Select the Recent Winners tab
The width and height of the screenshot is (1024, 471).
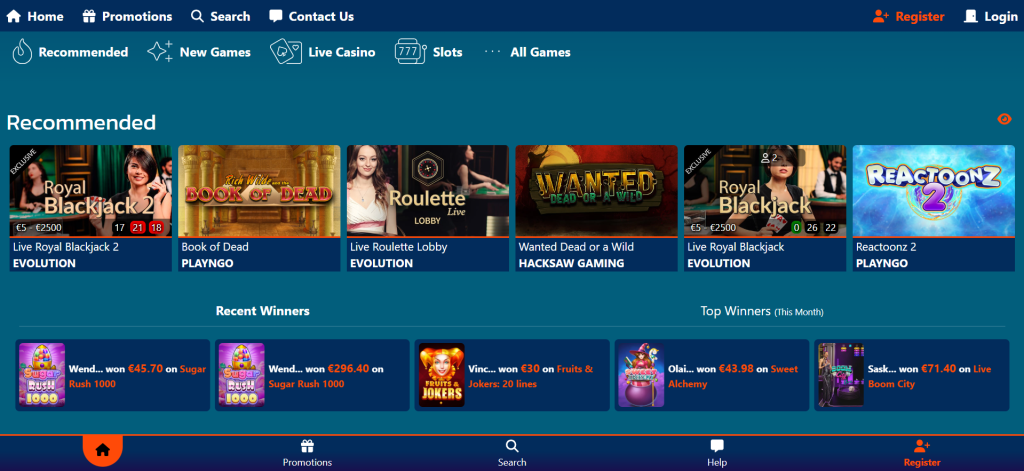tap(262, 311)
